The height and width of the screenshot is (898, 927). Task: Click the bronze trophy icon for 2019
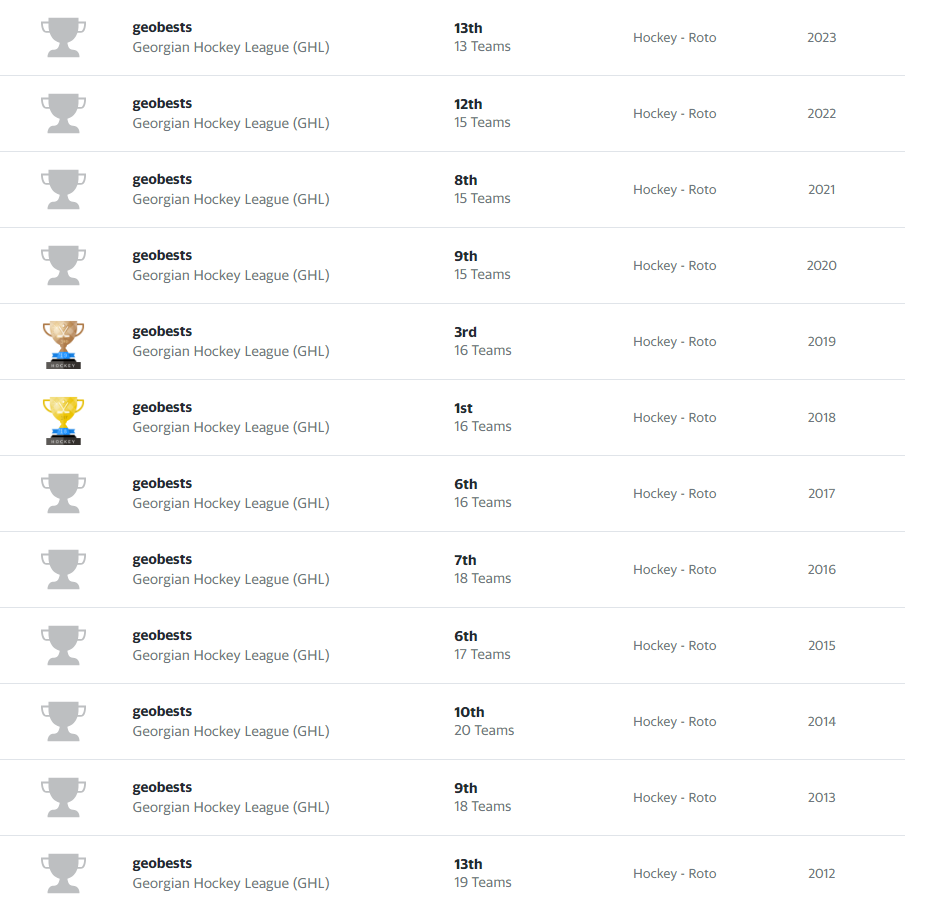(x=63, y=343)
